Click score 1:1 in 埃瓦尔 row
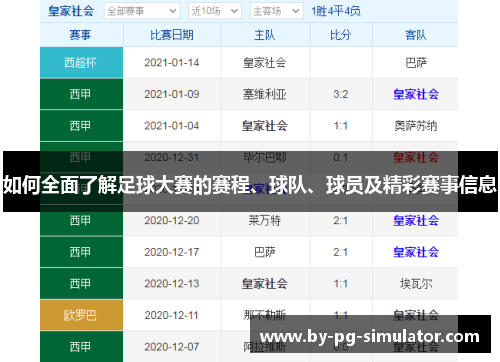Viewport: 500px width, 362px height. click(x=341, y=284)
